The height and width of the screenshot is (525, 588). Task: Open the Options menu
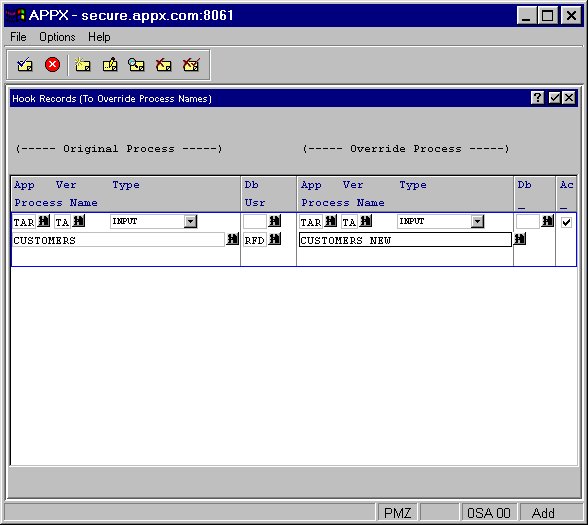click(57, 37)
